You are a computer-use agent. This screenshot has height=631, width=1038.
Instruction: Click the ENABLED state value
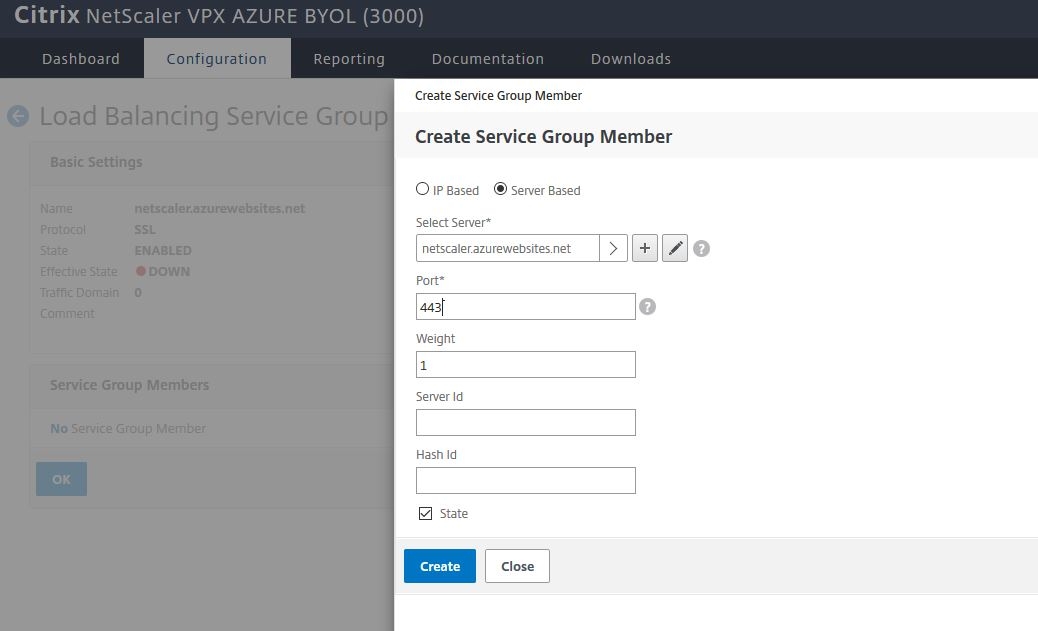[x=163, y=250]
